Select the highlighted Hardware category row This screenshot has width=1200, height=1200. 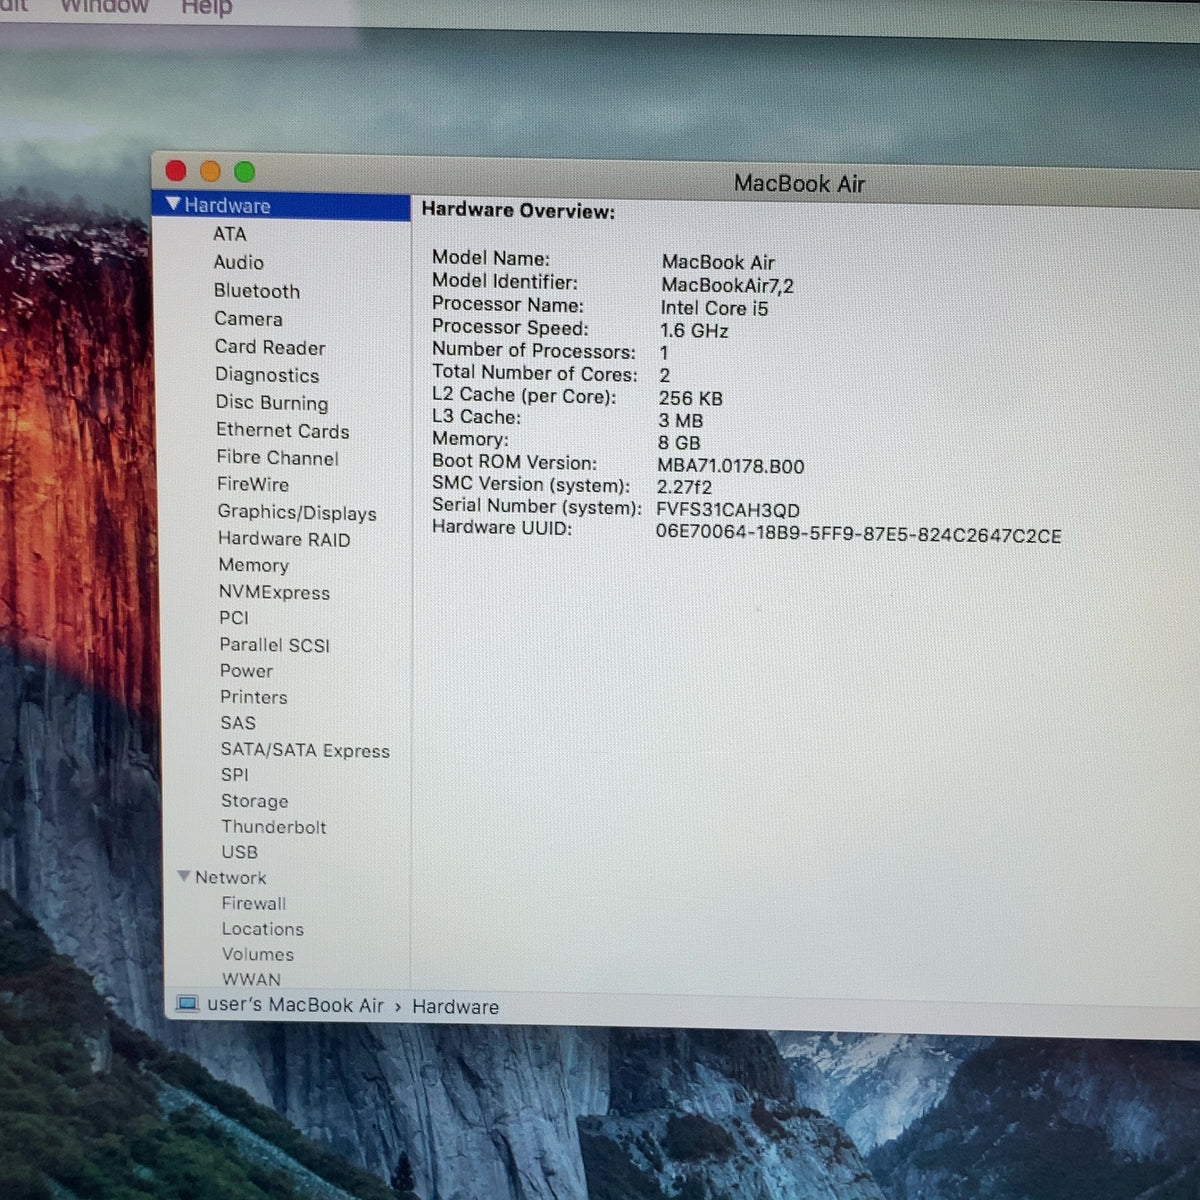[281, 205]
